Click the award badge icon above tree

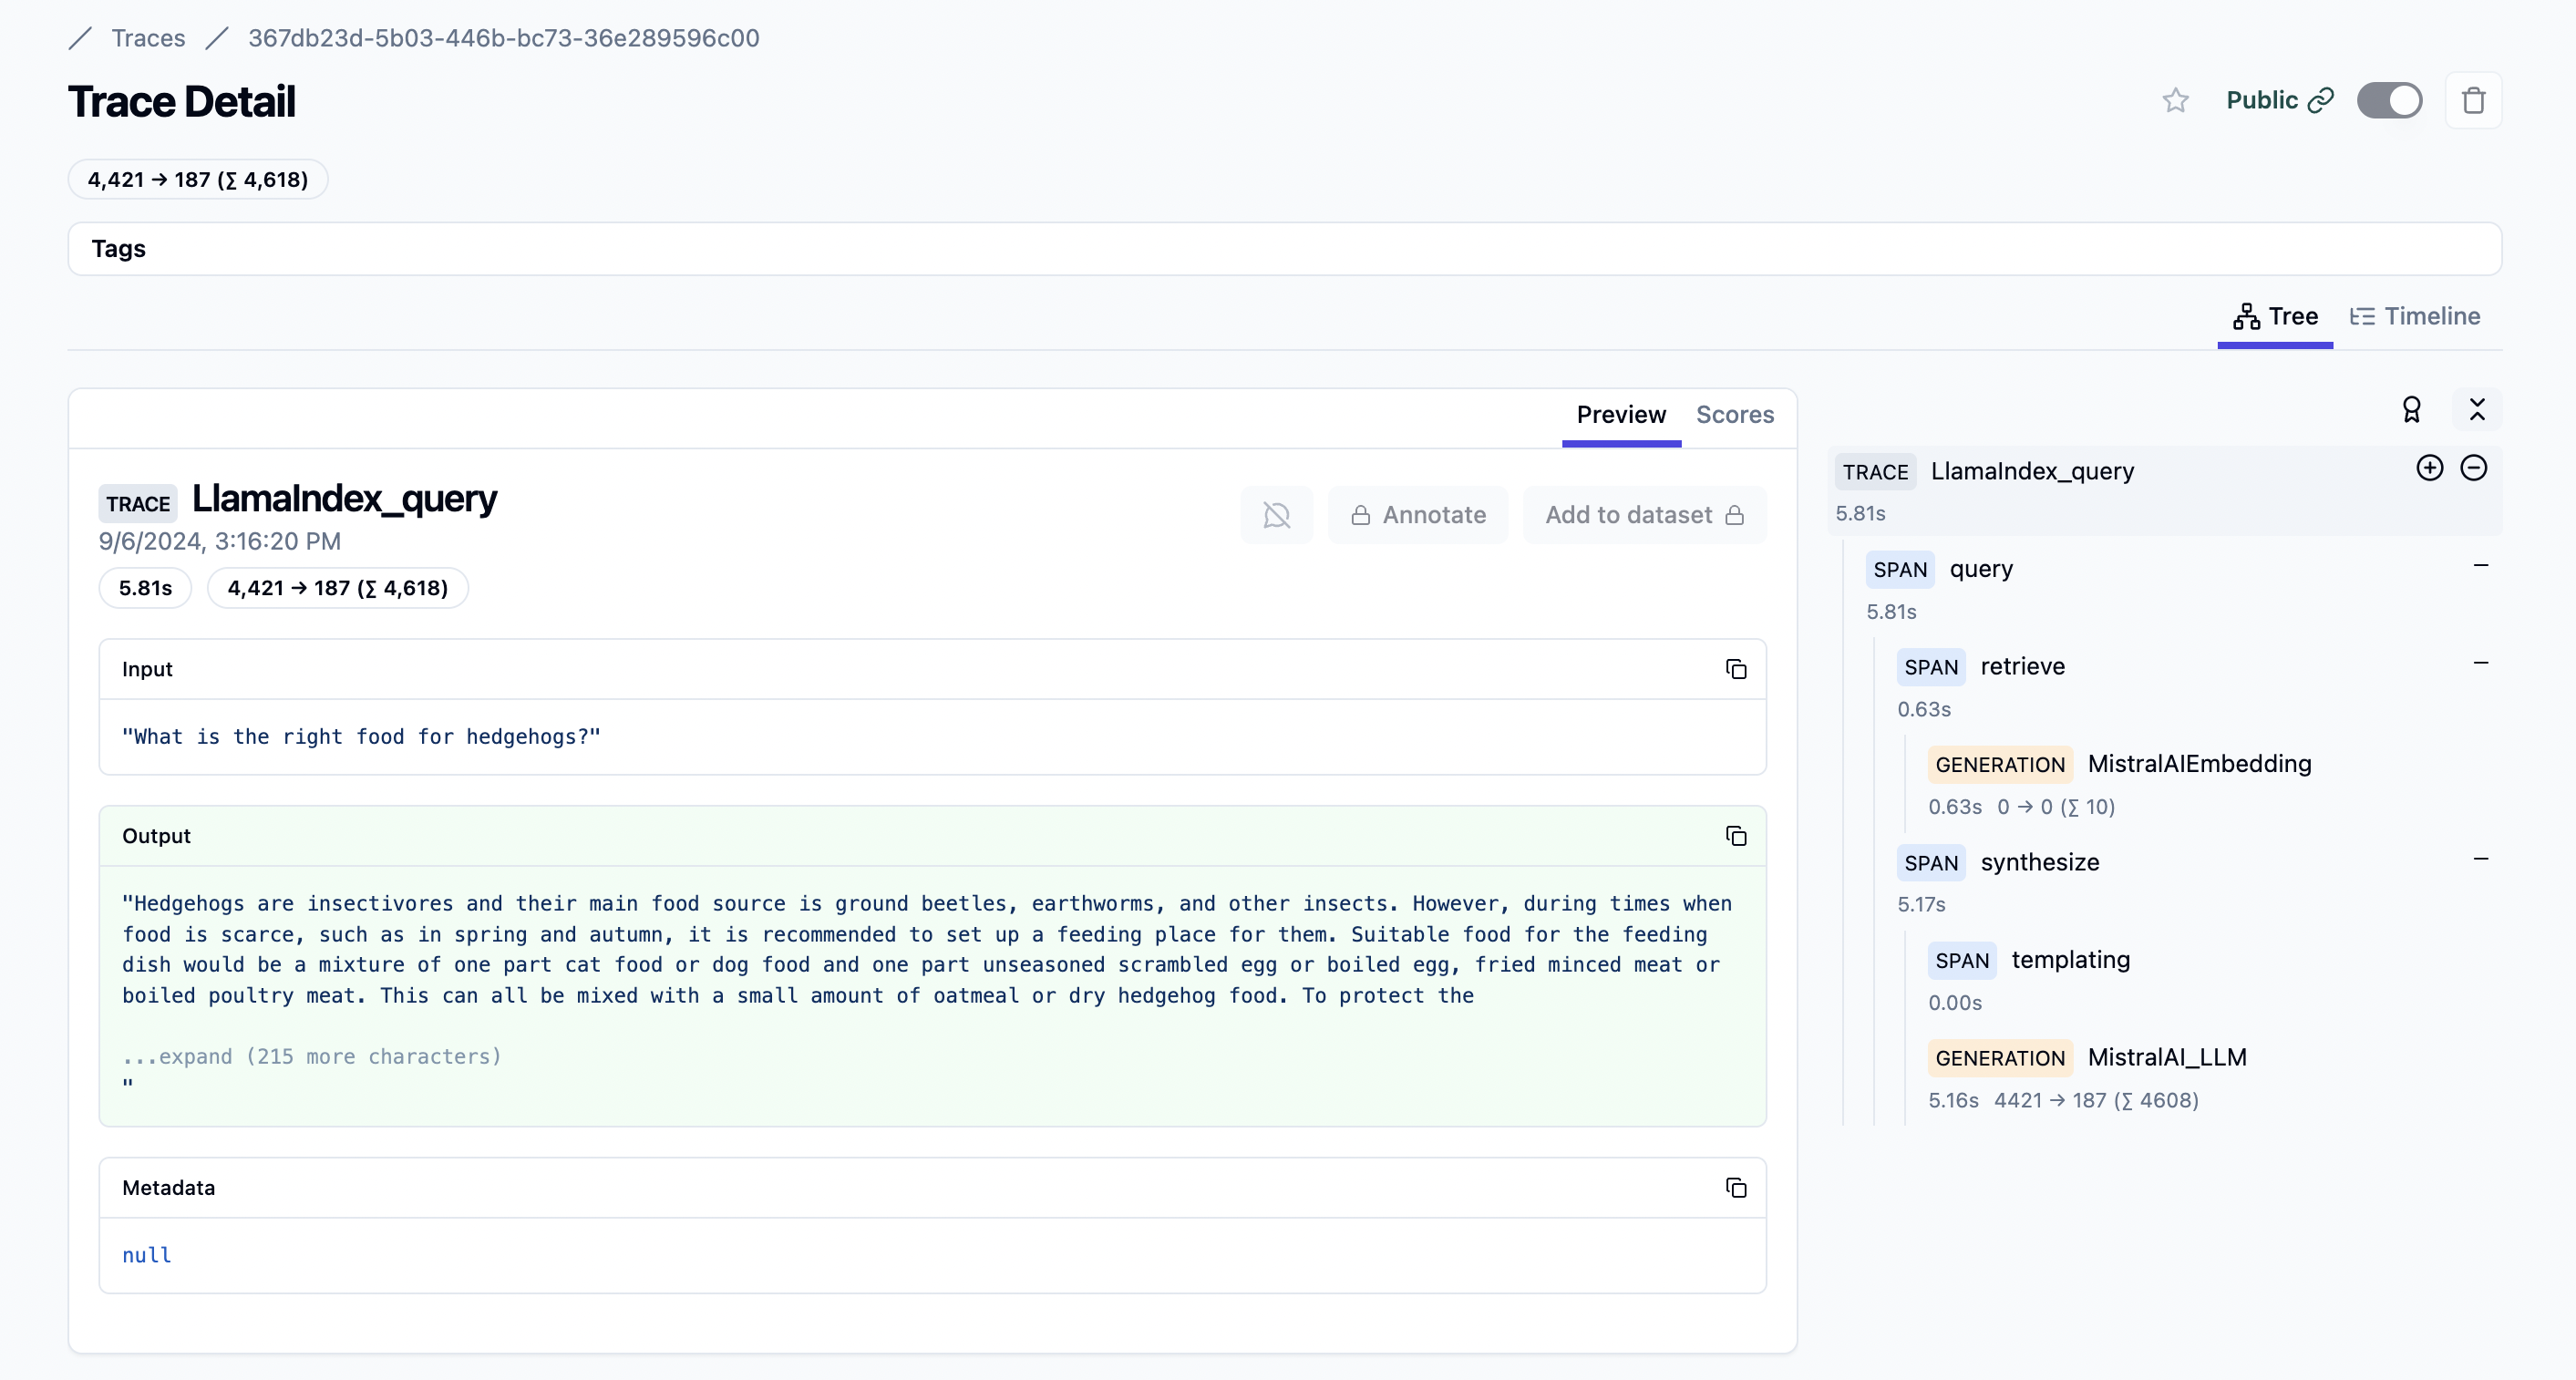(x=2411, y=410)
